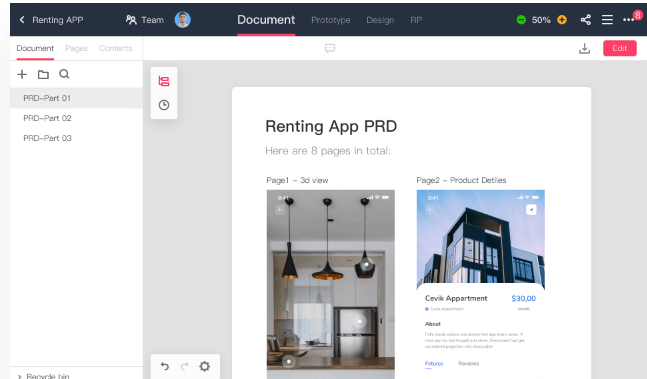Open PRD-Part 01 document
The image size is (647, 379).
coord(76,98)
